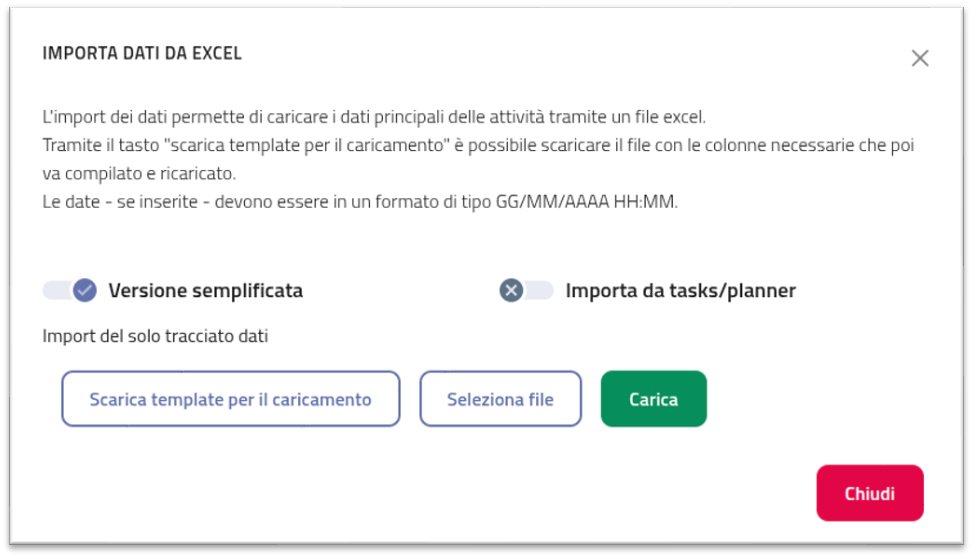Upload the file with the green Carica button

(653, 399)
